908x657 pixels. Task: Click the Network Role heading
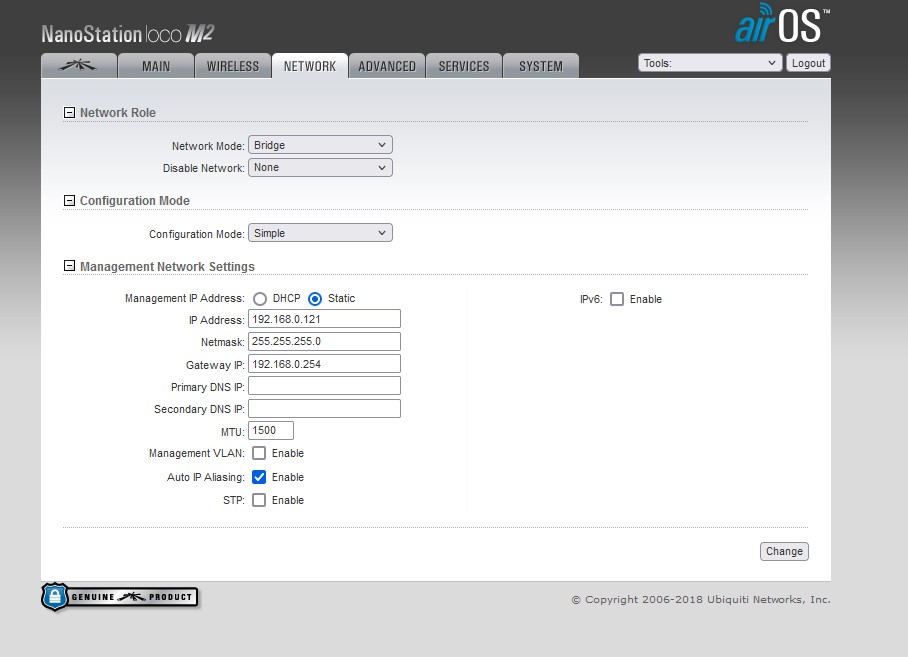[118, 112]
